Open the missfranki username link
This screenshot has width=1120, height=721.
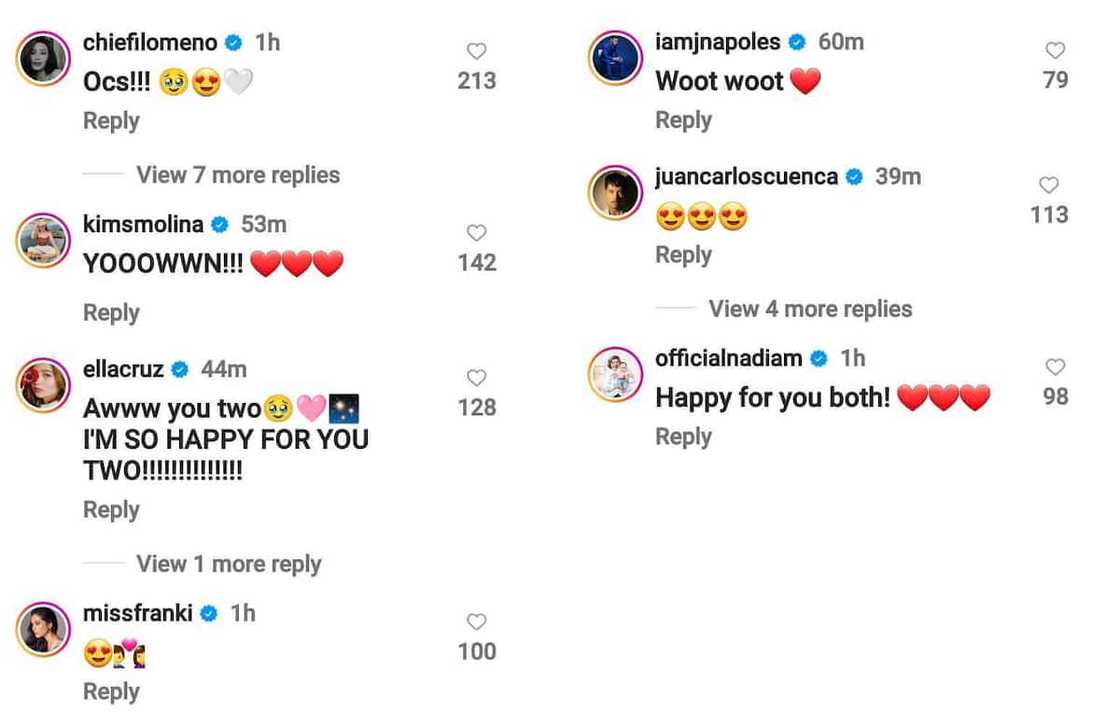tap(137, 613)
